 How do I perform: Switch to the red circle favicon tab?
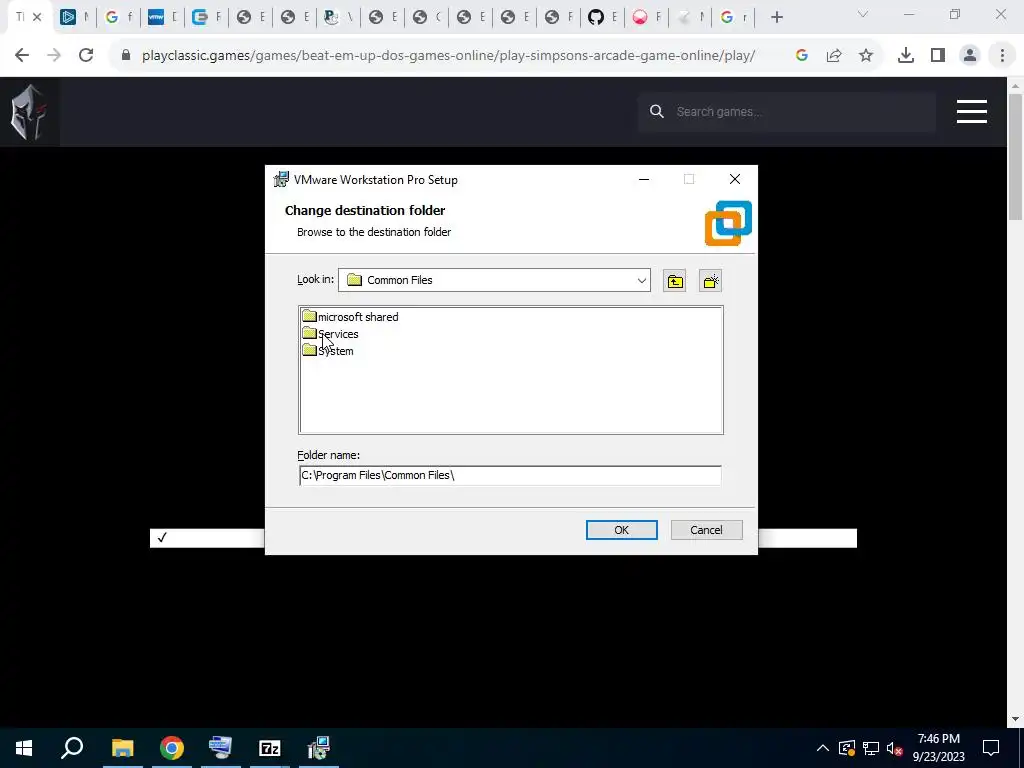640,18
